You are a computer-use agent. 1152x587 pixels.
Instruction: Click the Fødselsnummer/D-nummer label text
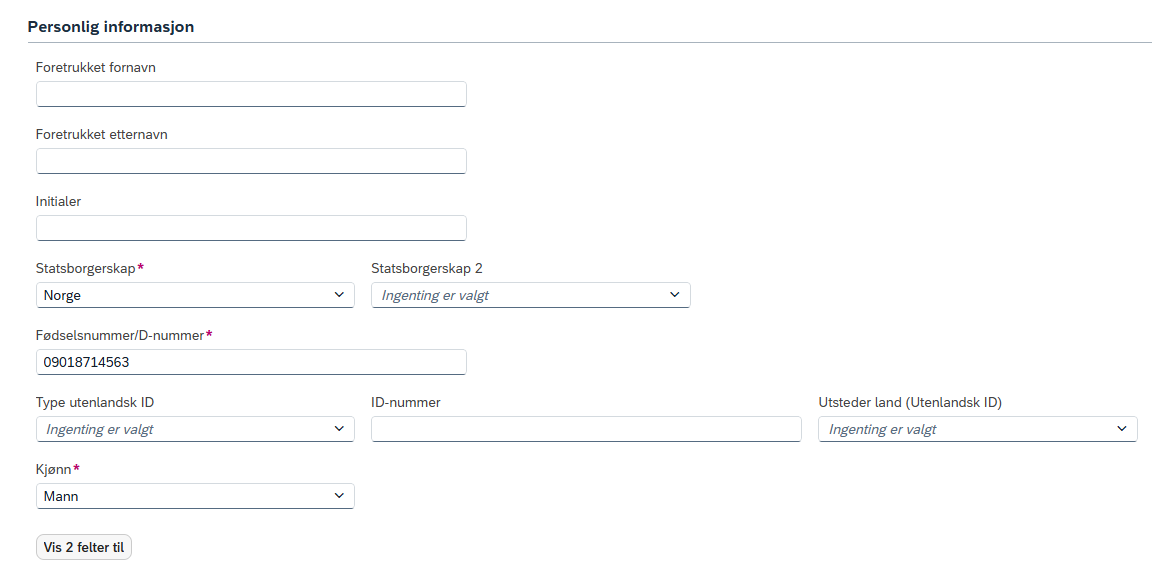(x=120, y=335)
